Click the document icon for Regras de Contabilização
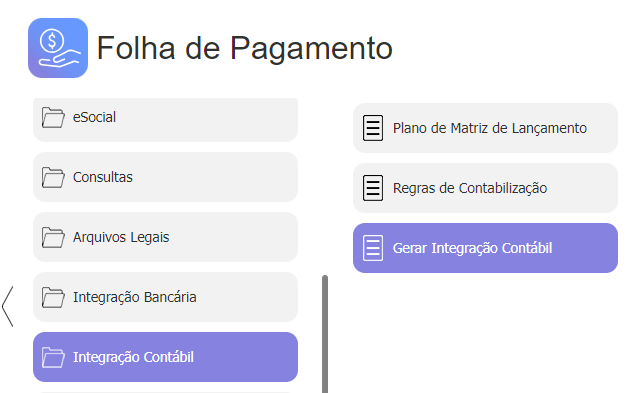The height and width of the screenshot is (393, 630). click(373, 188)
